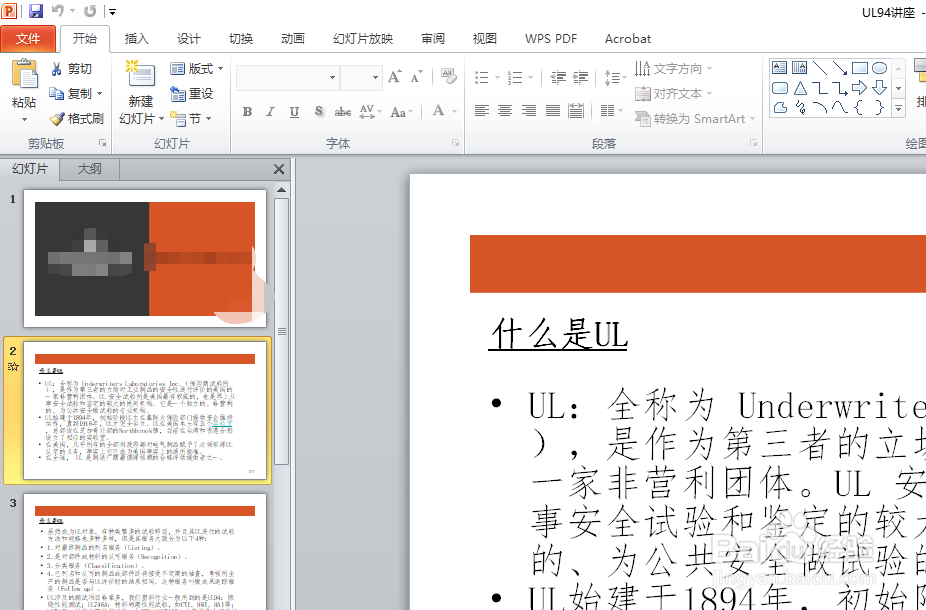Open the 剪贴板 clipboard pane launcher
The image size is (926, 610).
(x=103, y=143)
